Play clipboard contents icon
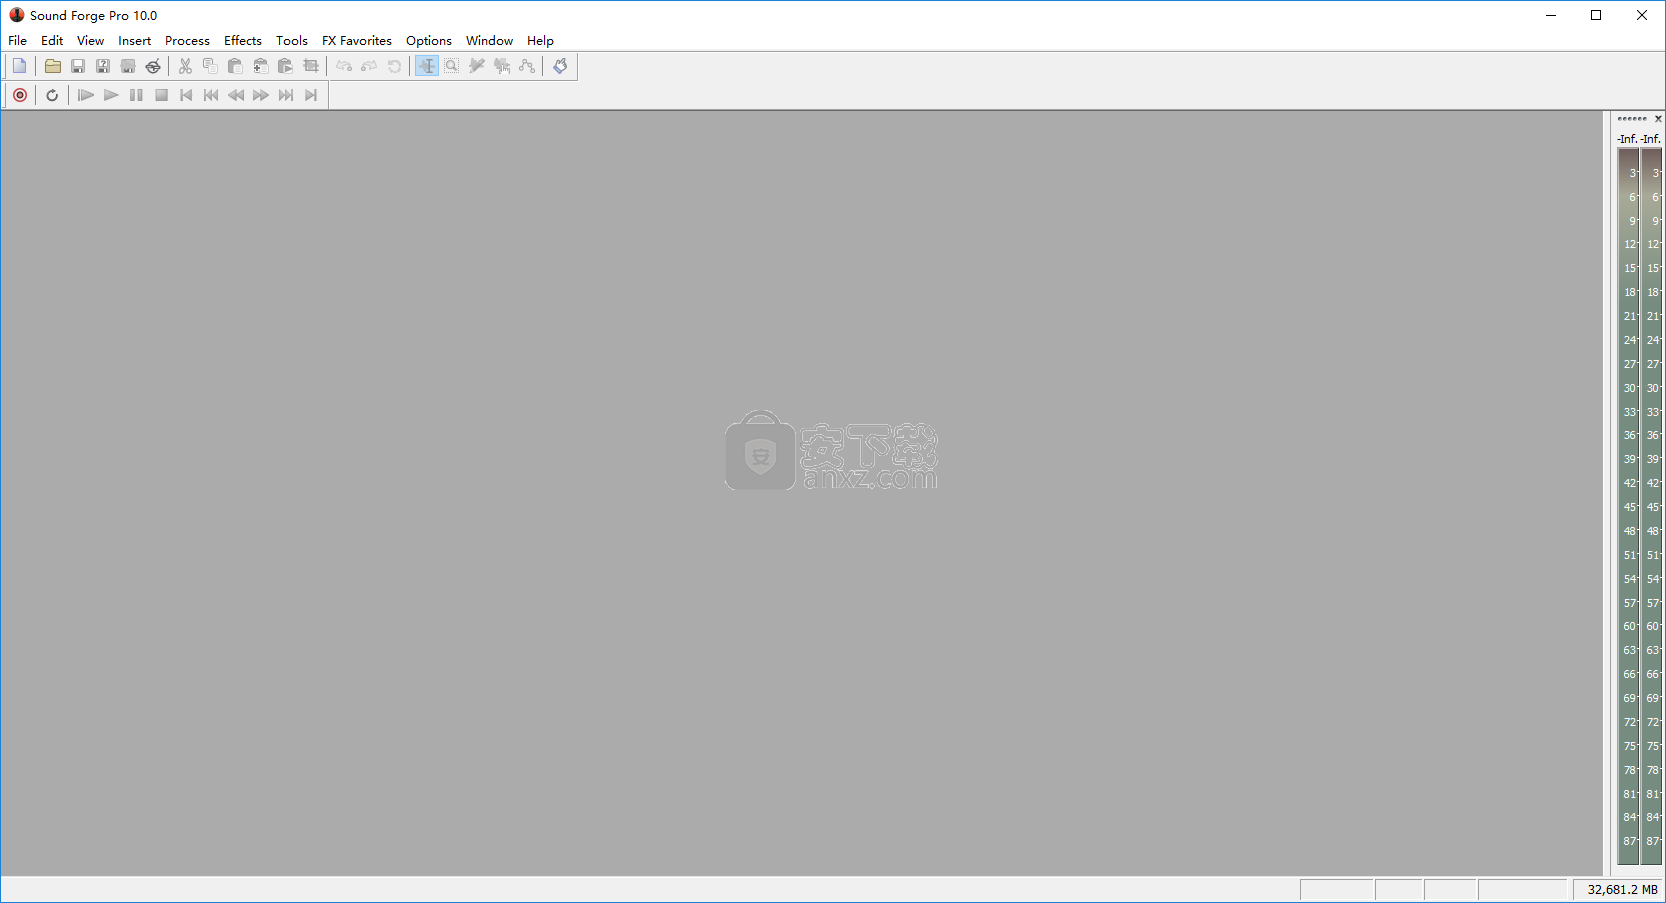 [285, 66]
